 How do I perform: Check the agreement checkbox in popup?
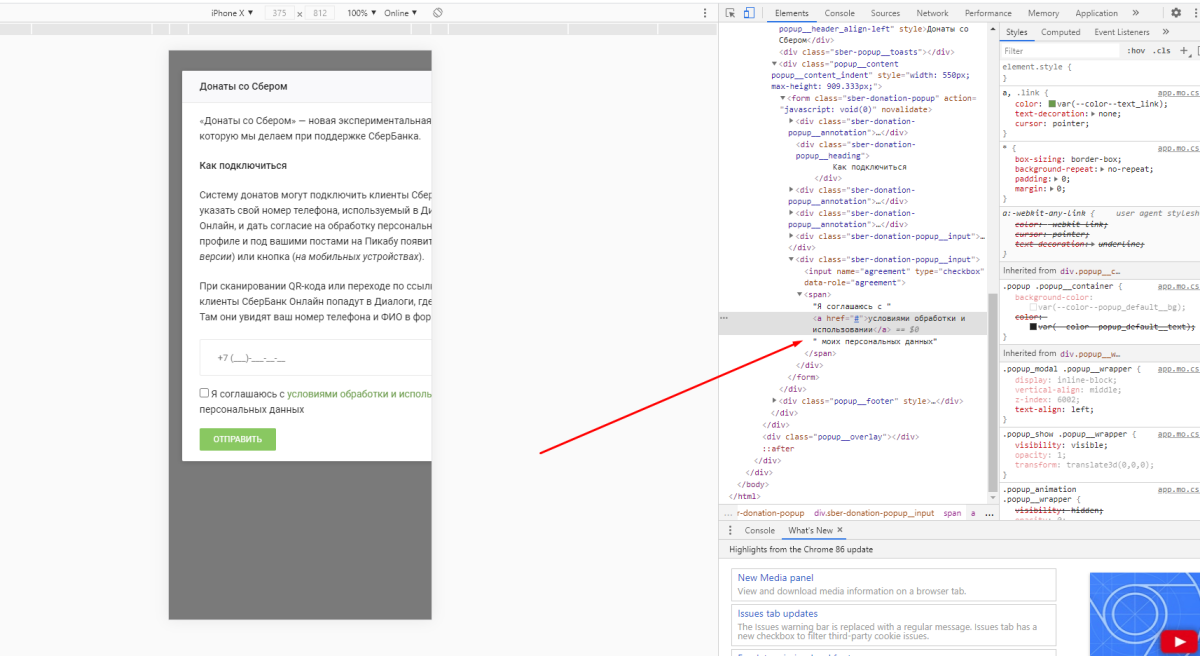click(x=204, y=393)
